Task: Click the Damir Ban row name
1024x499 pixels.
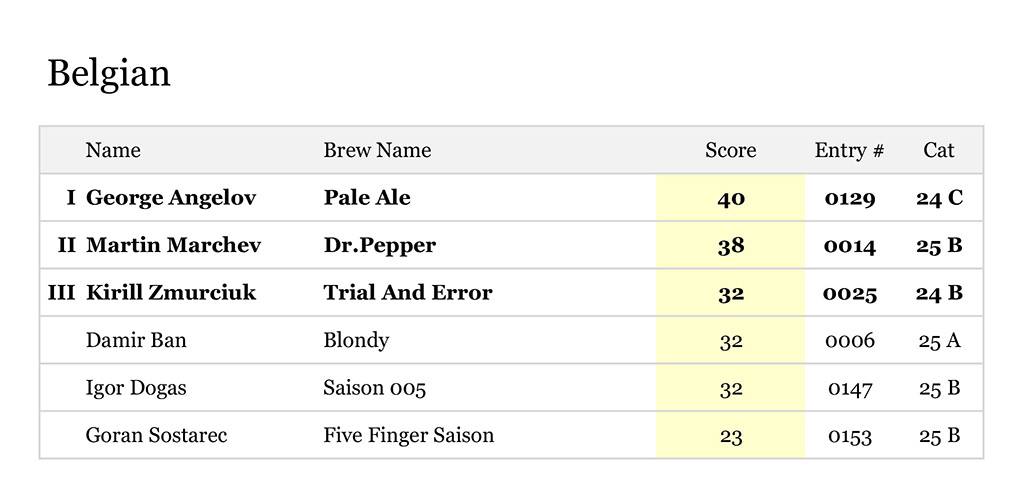Action: [x=136, y=340]
